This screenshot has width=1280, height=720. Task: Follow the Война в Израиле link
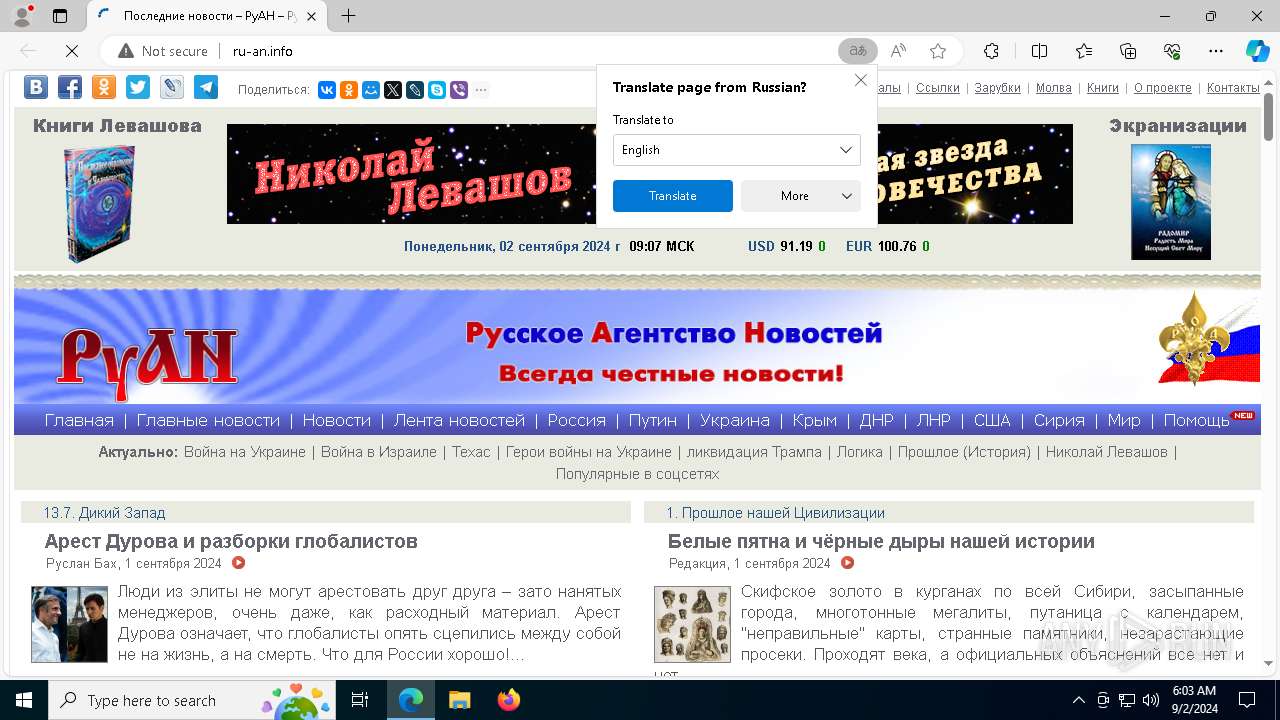point(379,452)
